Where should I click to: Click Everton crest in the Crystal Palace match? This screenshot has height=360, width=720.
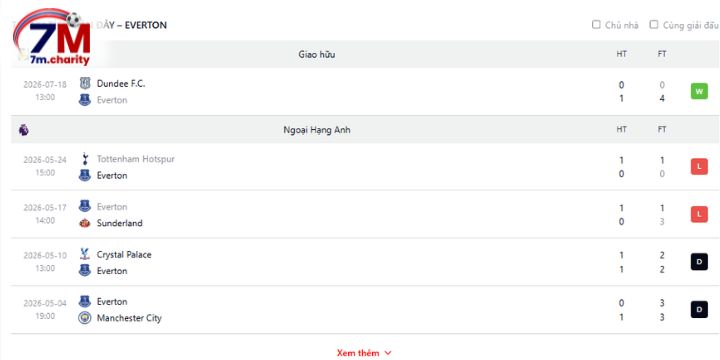85,270
